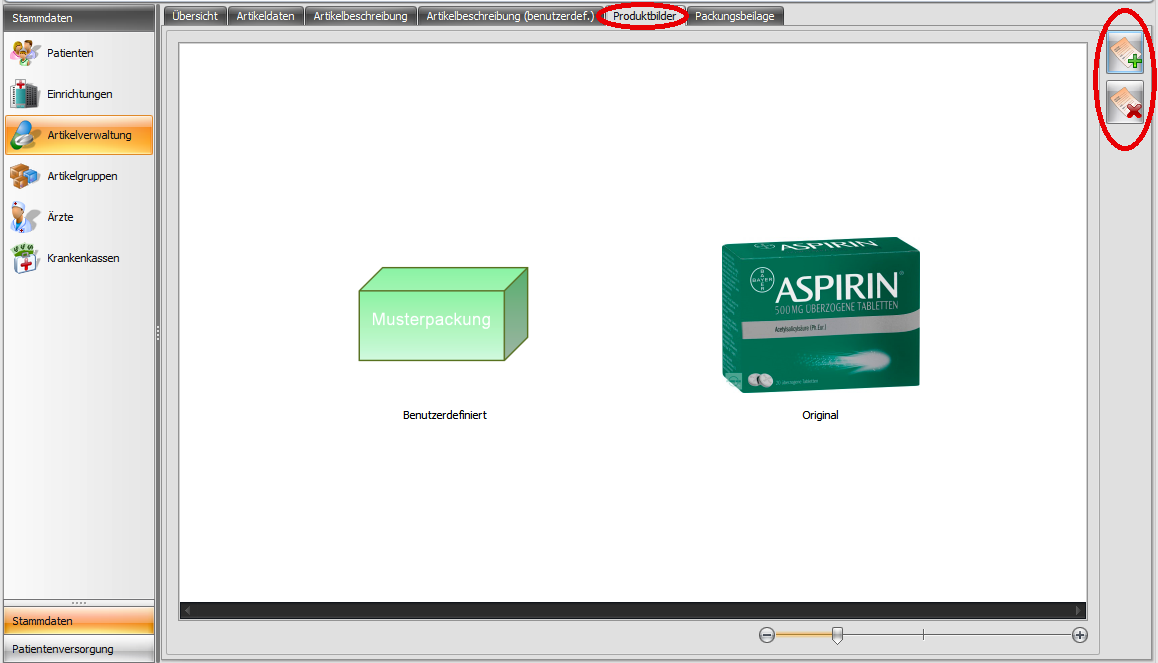Click the Ärzte doctor icon
Screen dimensions: 1158x663
click(24, 217)
